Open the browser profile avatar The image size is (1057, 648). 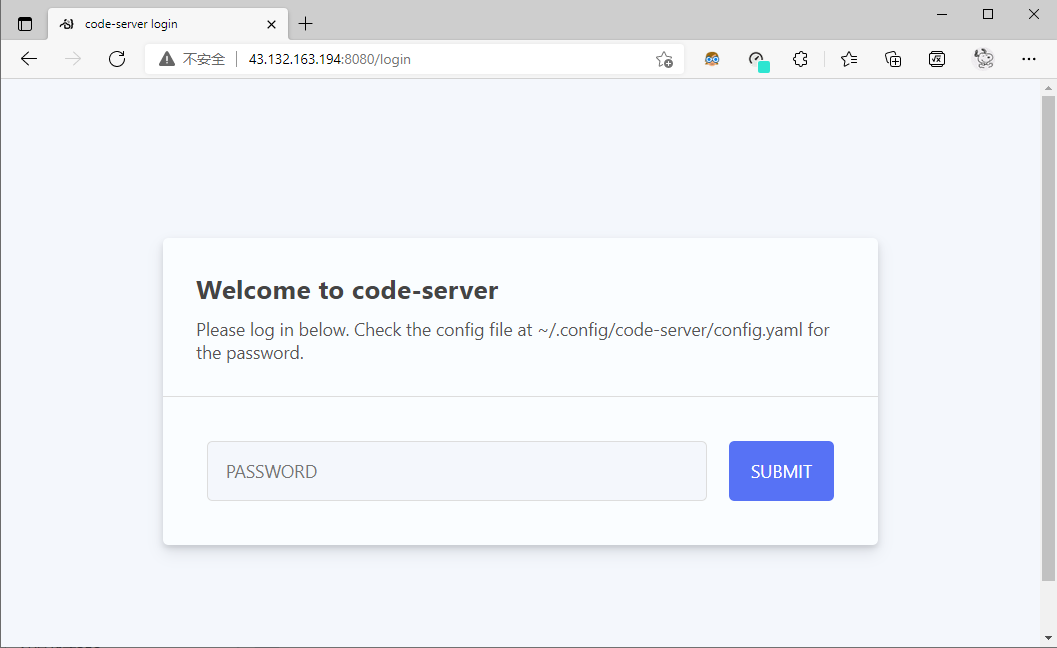[x=984, y=59]
